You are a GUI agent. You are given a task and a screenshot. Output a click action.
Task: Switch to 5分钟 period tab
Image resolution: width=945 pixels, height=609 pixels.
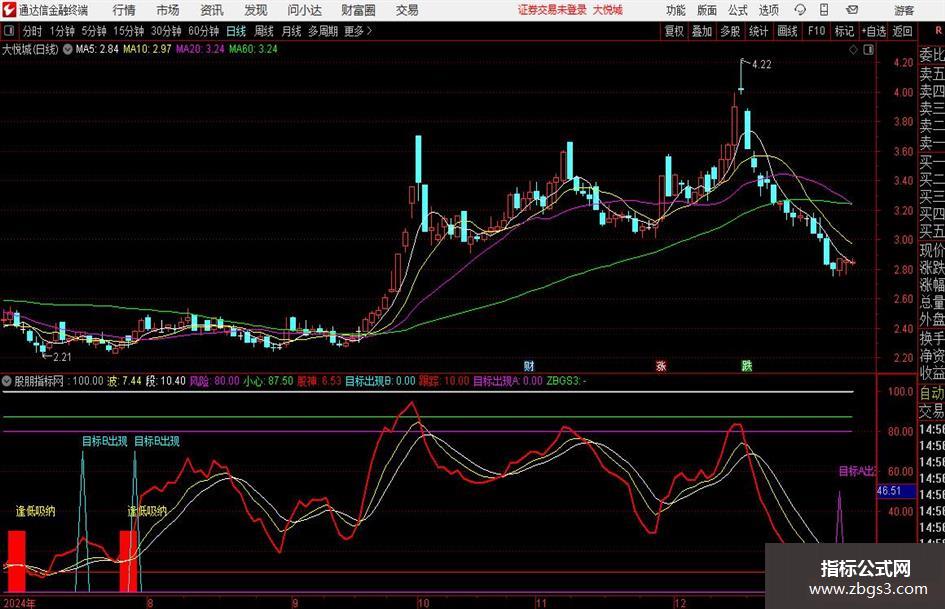click(94, 31)
